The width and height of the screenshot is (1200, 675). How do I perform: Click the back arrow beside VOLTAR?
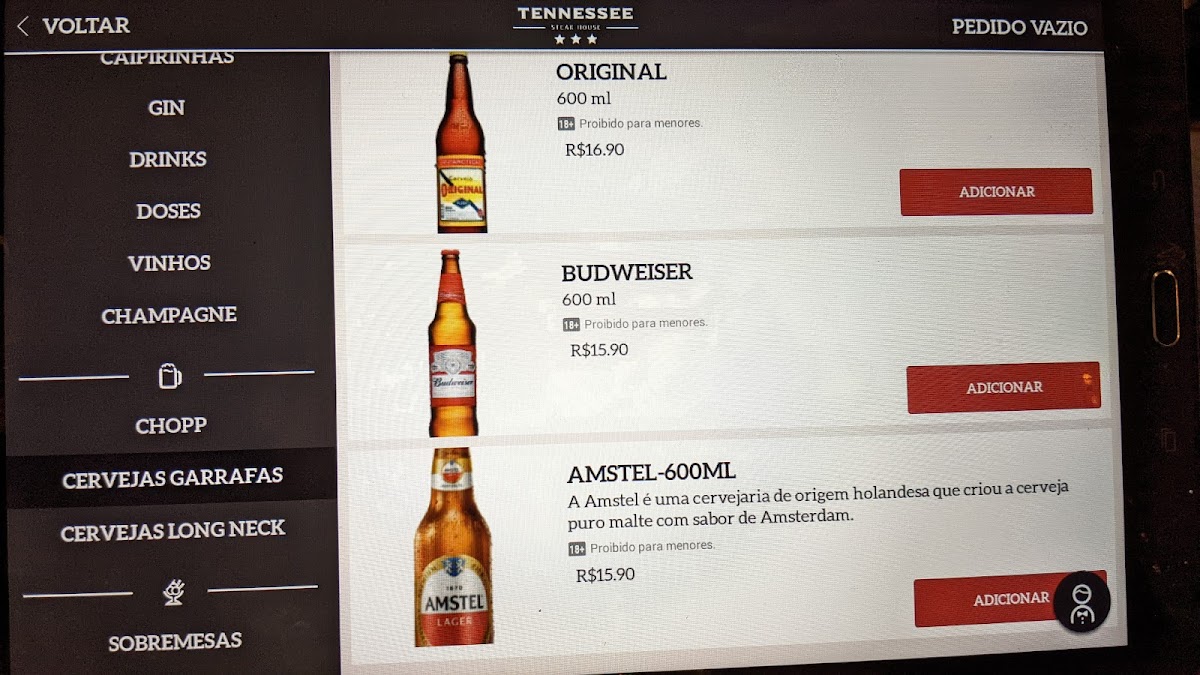(x=23, y=26)
